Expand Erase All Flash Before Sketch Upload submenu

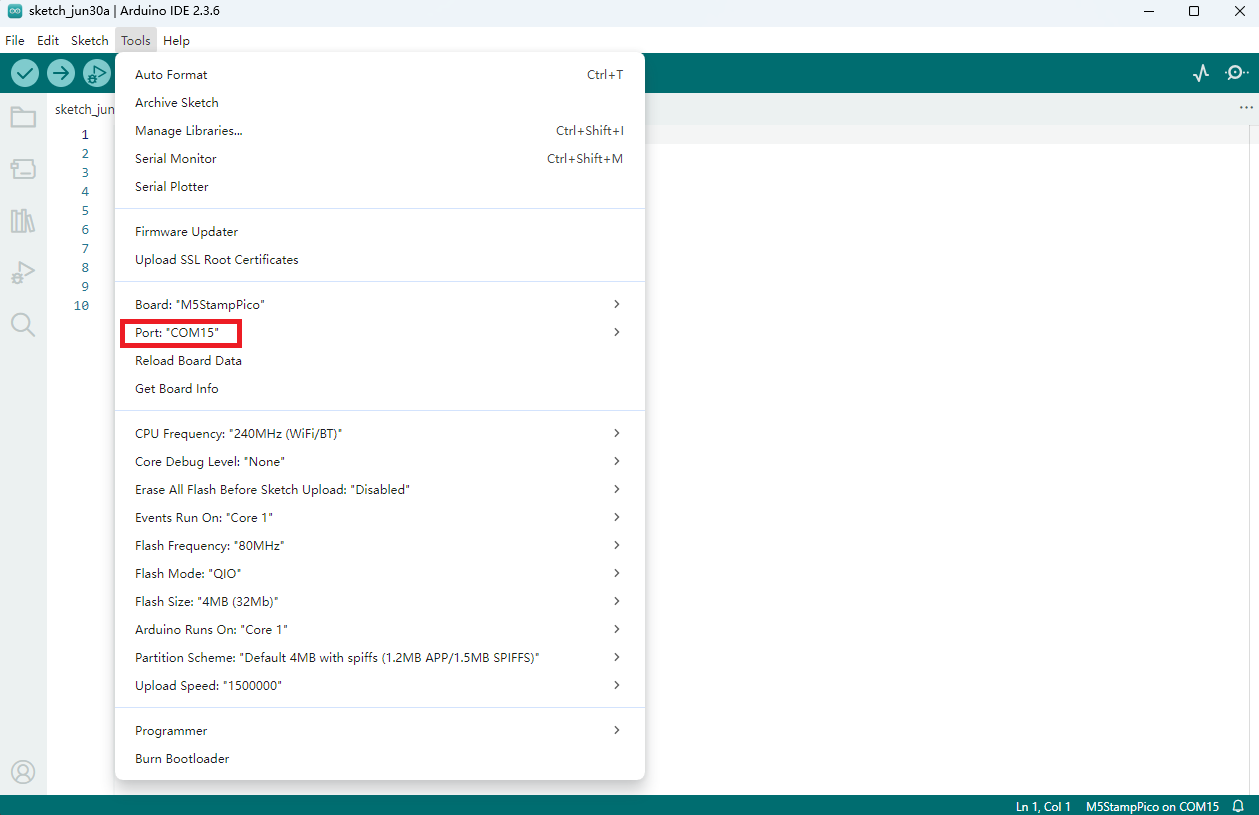tap(380, 489)
